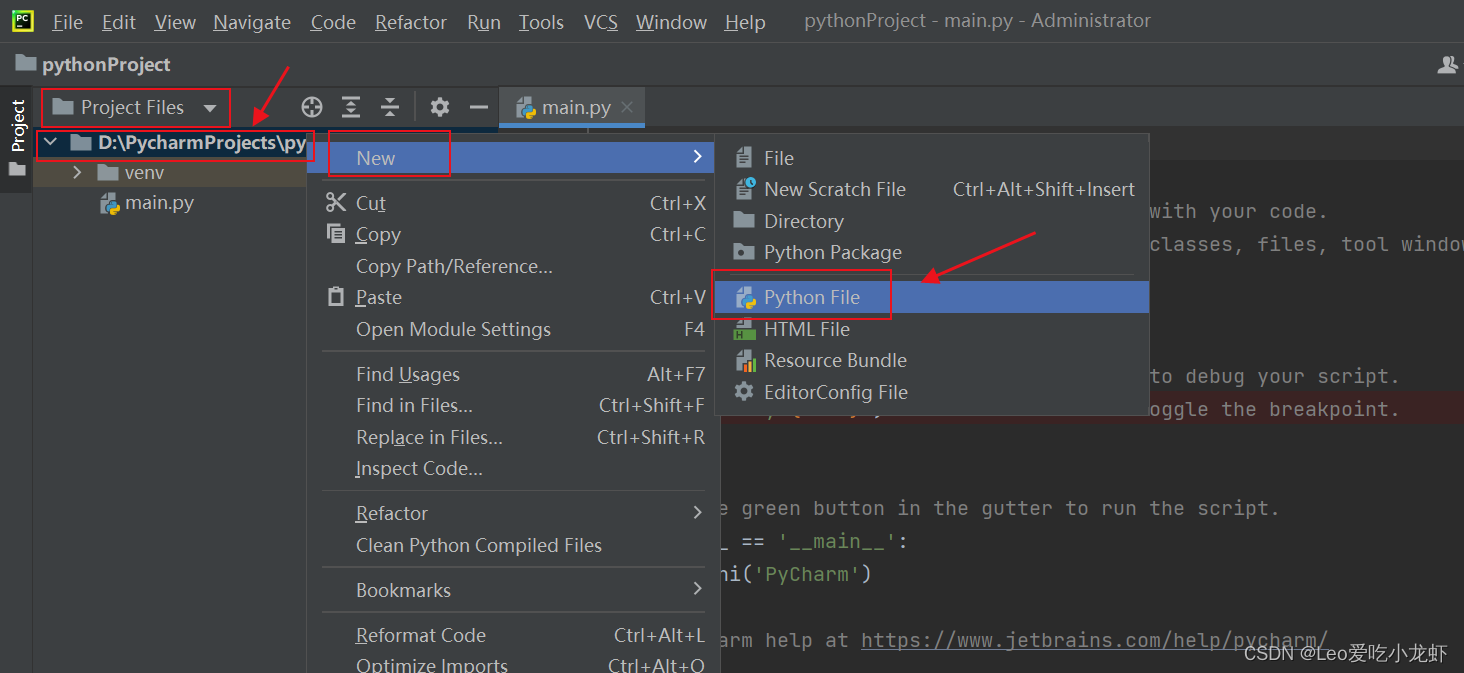Choose Open Module Settings

453,329
